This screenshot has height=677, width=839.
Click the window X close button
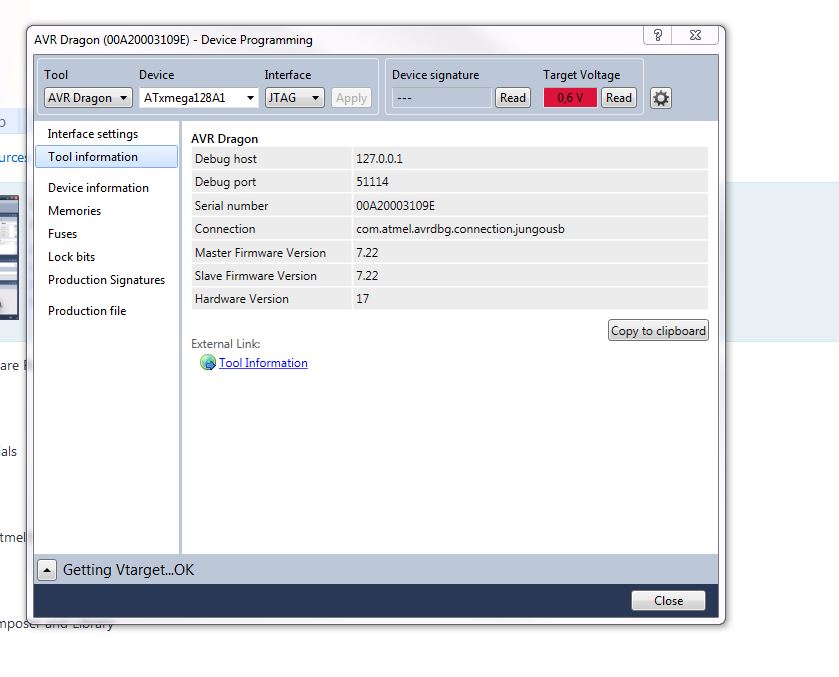pyautogui.click(x=696, y=35)
